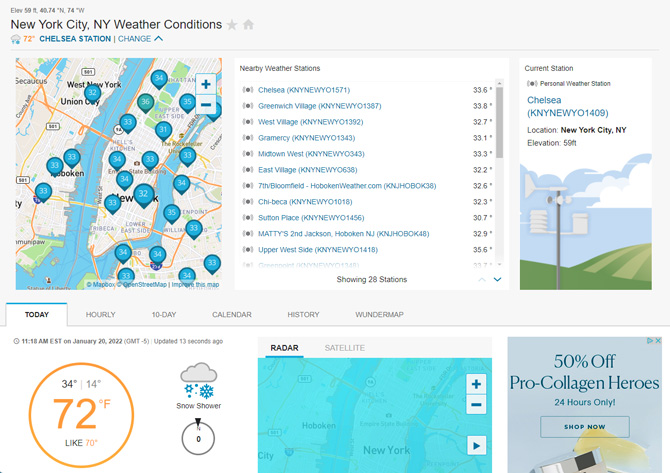670x473 pixels.
Task: Open Gramercy (KNYNEWYO1343) link
Action: pyautogui.click(x=306, y=138)
